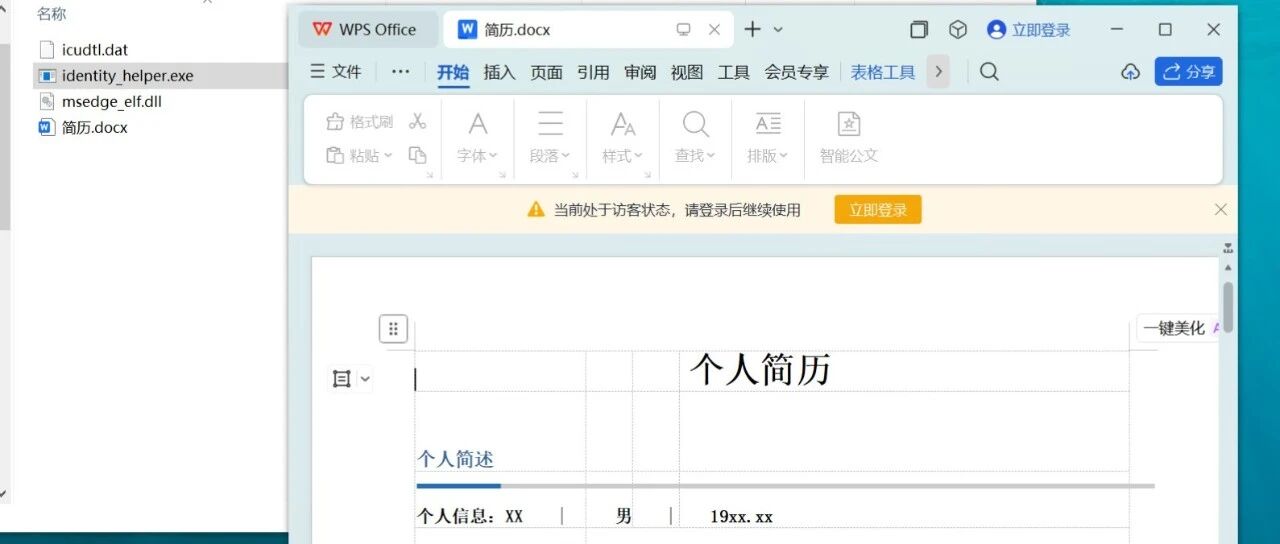Close the 简历.docx document tab
This screenshot has width=1280, height=544.
pos(714,30)
